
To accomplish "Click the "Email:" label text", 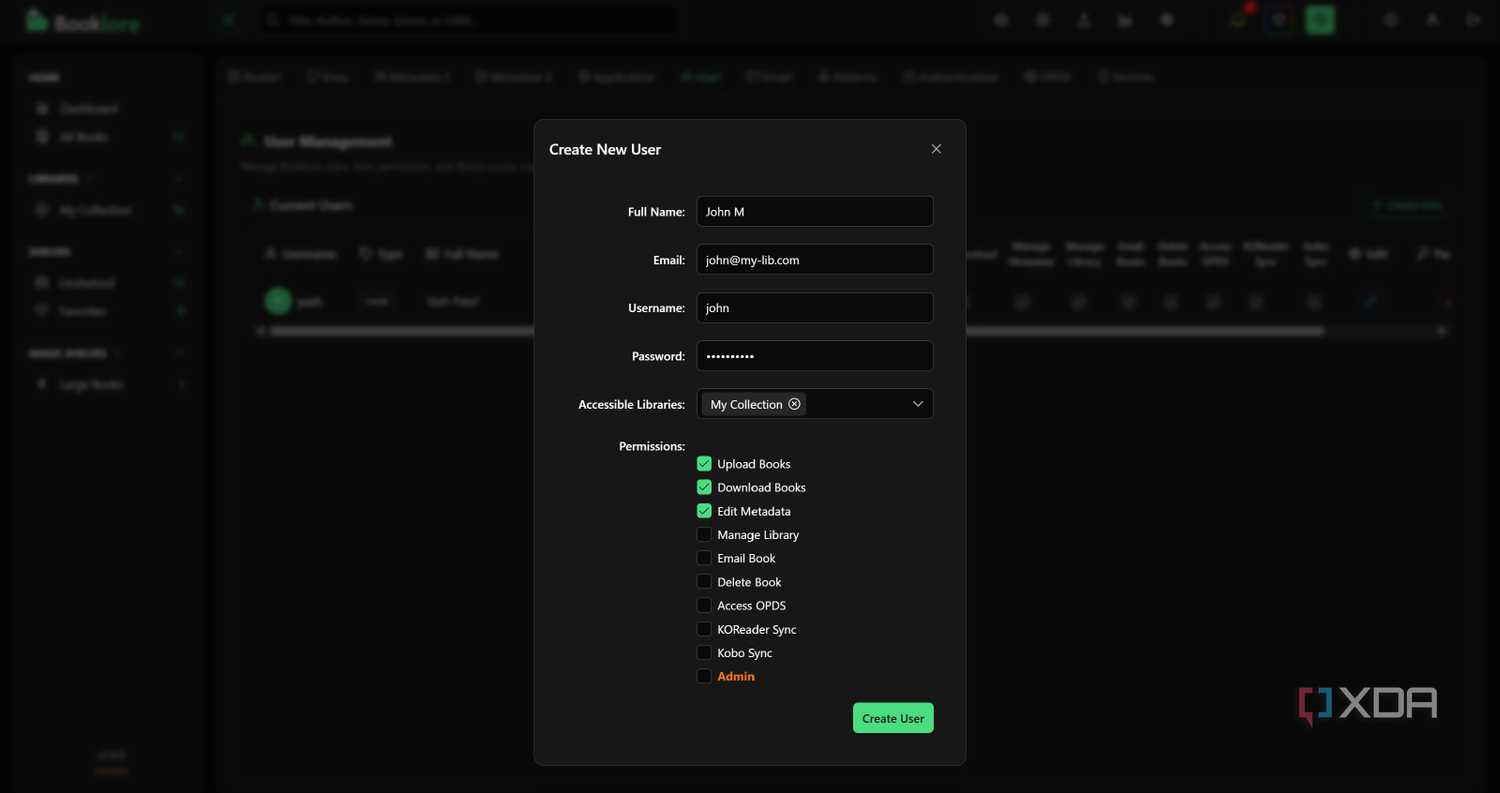I will click(669, 260).
